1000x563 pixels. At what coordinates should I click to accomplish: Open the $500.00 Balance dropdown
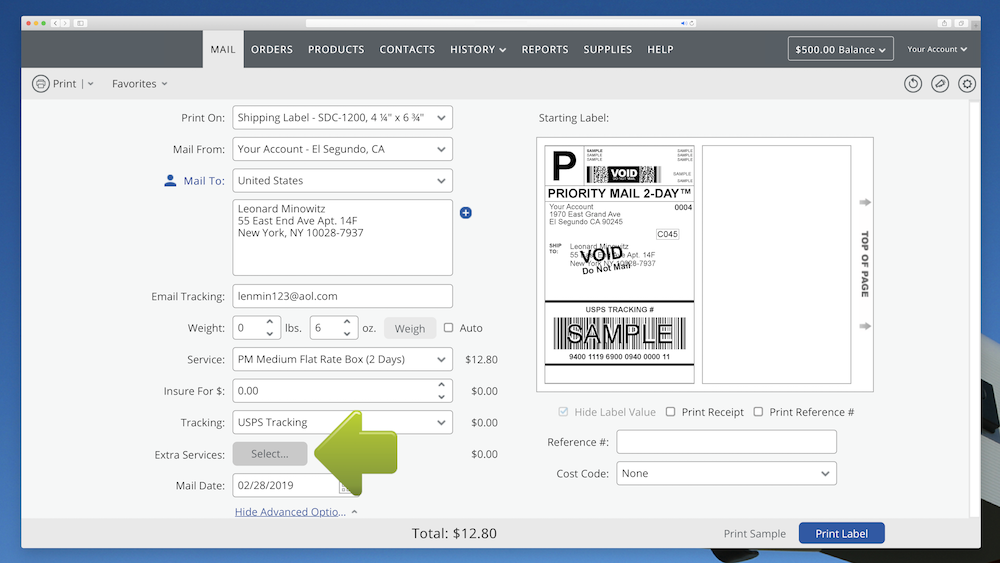point(841,49)
